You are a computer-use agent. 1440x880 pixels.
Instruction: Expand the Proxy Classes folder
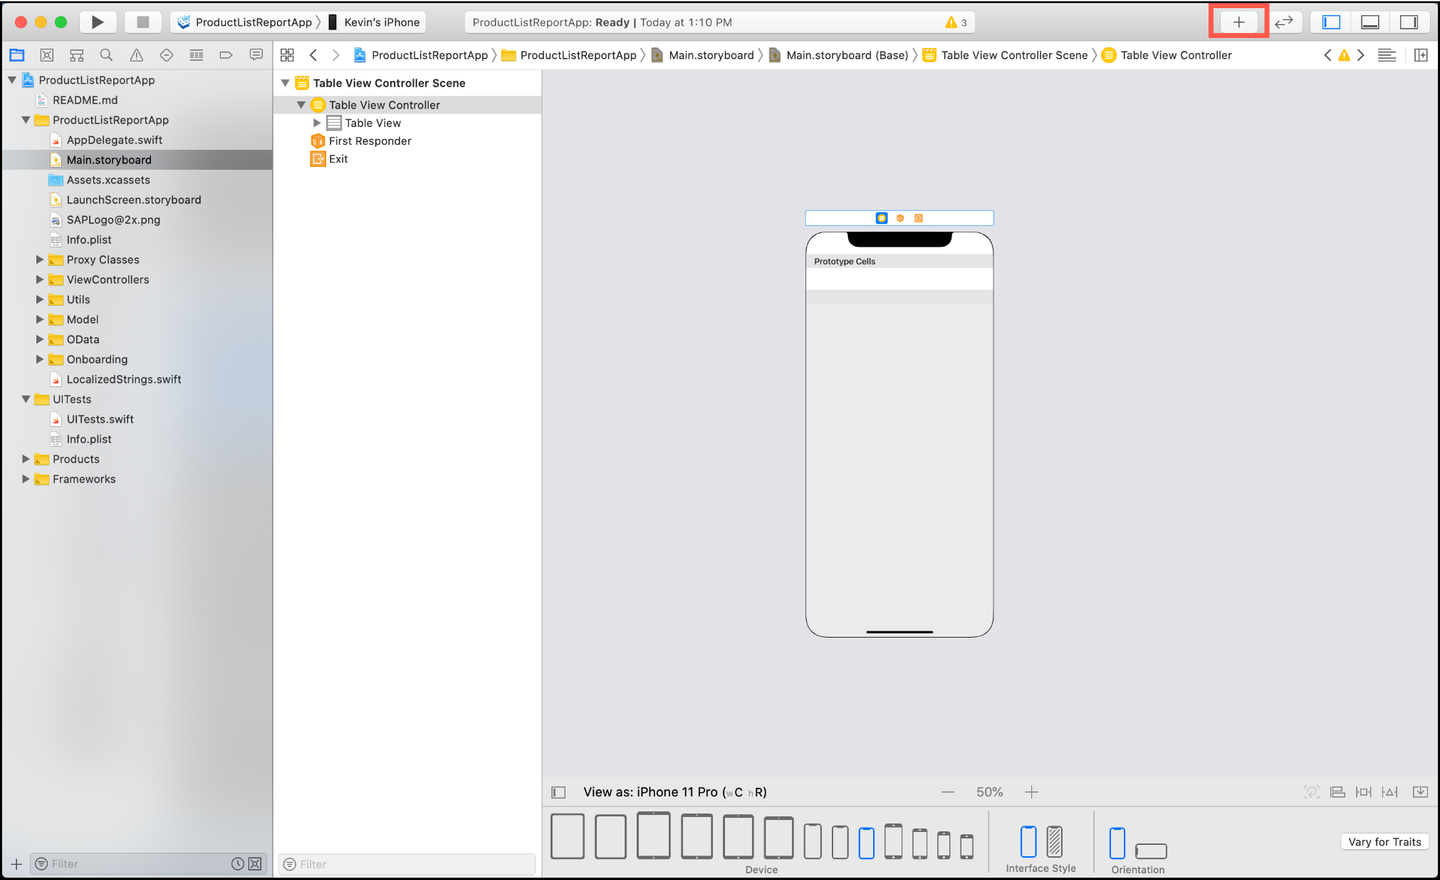(40, 260)
